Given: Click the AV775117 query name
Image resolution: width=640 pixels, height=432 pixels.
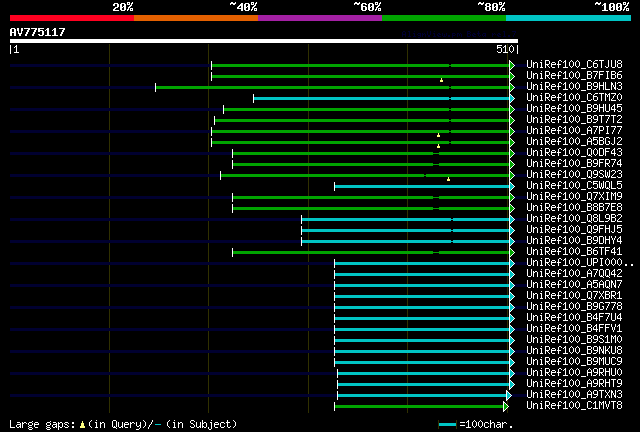Looking at the screenshot, I should pos(38,32).
